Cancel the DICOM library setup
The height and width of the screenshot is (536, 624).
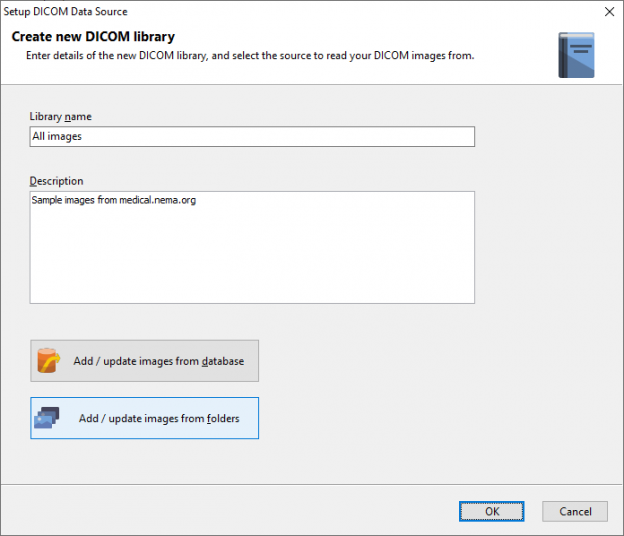575,511
